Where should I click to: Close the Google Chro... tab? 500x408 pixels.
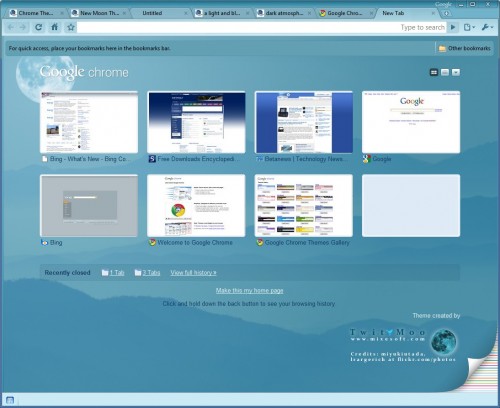371,13
